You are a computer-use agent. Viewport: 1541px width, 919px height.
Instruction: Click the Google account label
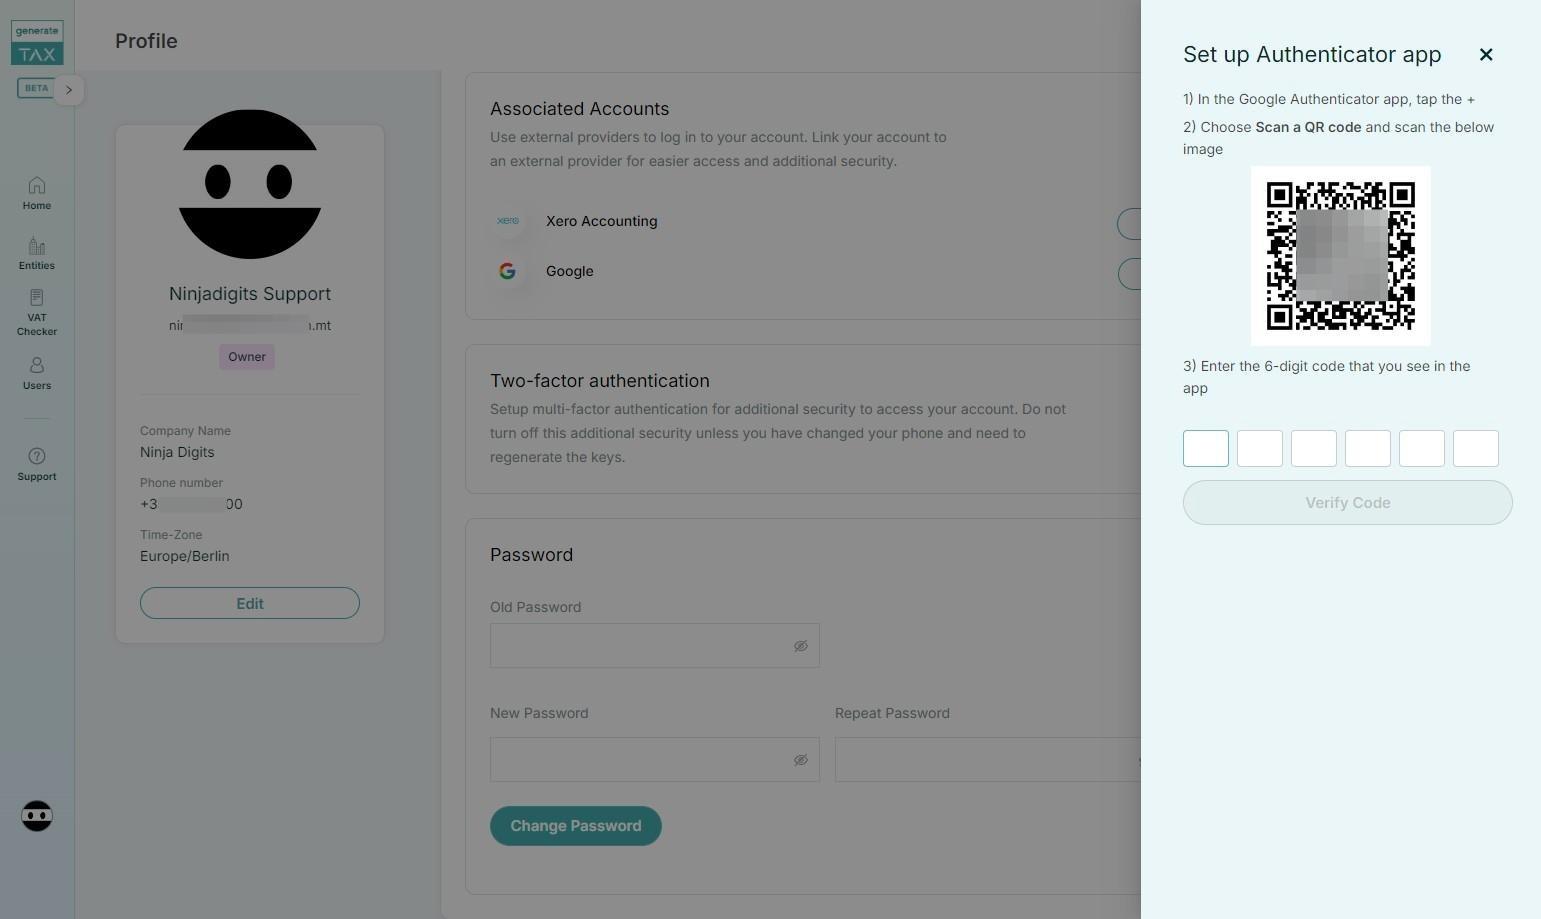[x=570, y=271]
